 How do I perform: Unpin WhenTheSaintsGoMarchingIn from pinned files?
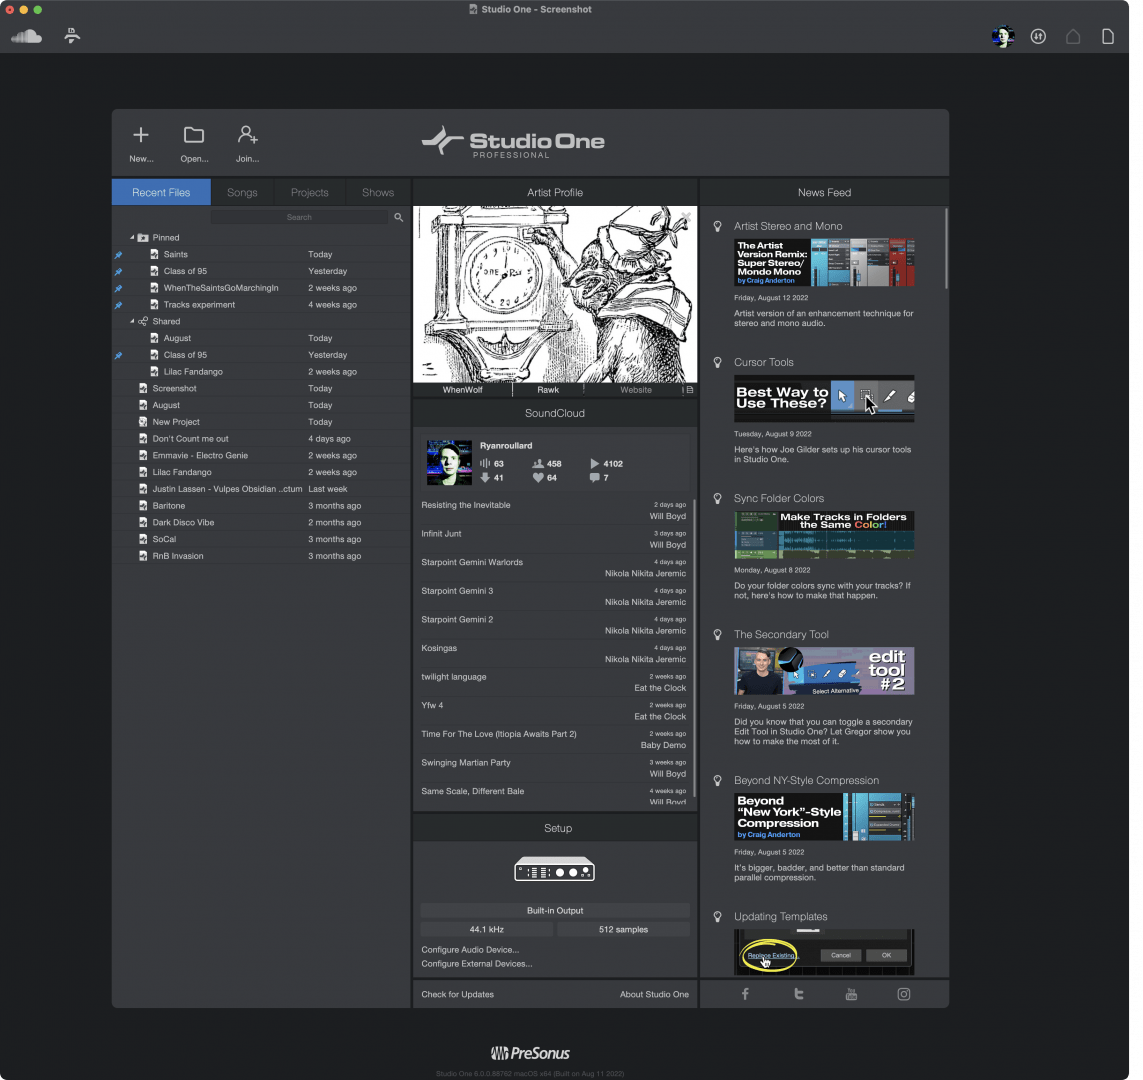117,288
